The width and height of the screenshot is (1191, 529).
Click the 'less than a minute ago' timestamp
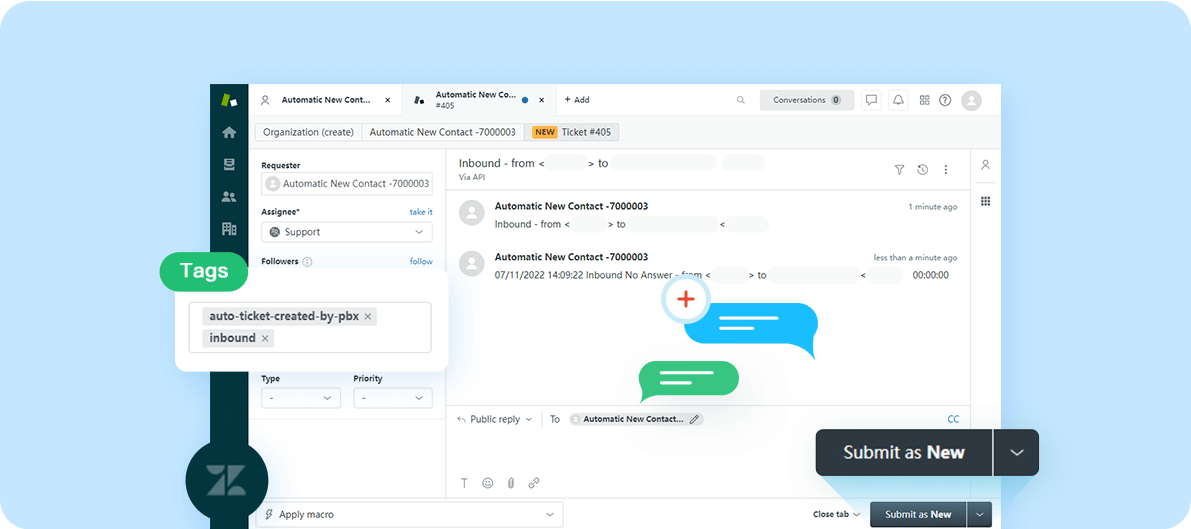click(915, 258)
